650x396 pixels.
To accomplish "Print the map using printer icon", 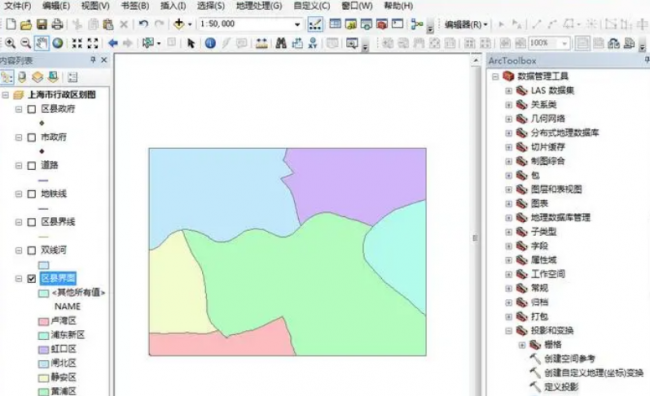I will coord(57,24).
